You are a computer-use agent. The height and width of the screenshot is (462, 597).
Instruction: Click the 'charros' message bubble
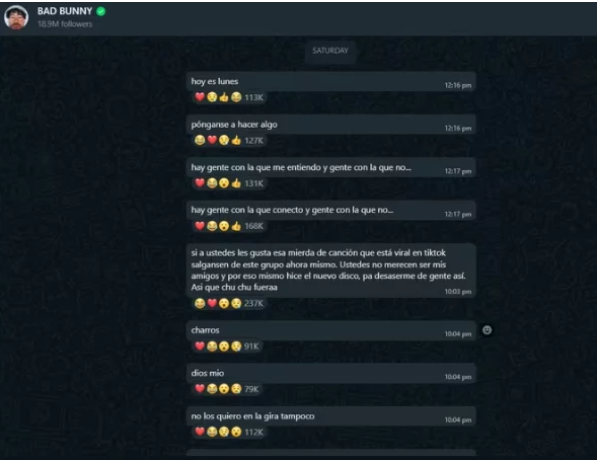pos(331,331)
